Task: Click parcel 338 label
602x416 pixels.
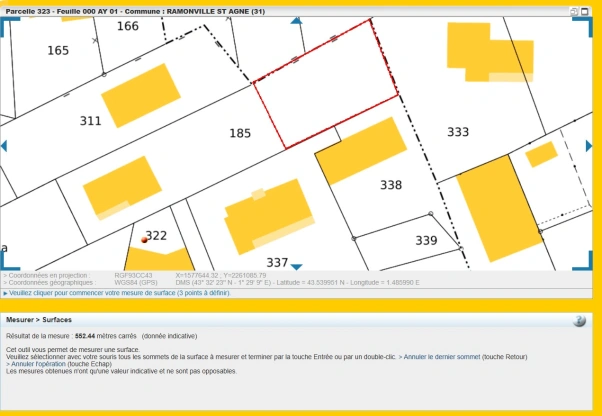Action: pyautogui.click(x=391, y=185)
